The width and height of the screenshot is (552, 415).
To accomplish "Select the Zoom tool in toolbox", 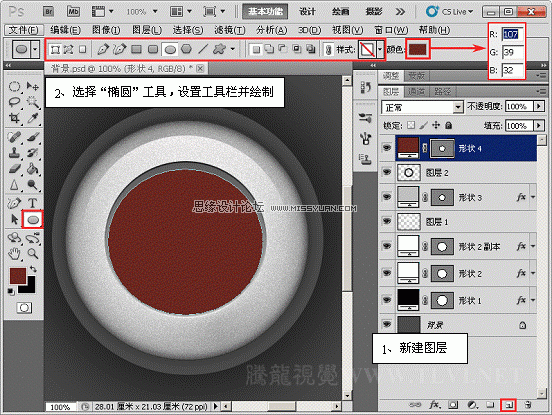I will click(33, 253).
